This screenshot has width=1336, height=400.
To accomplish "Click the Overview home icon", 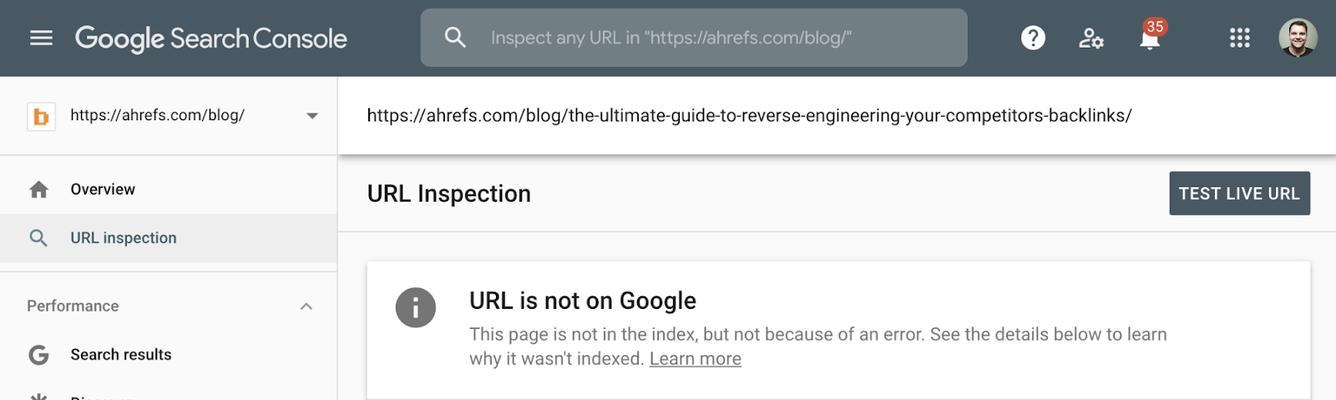I will point(39,189).
